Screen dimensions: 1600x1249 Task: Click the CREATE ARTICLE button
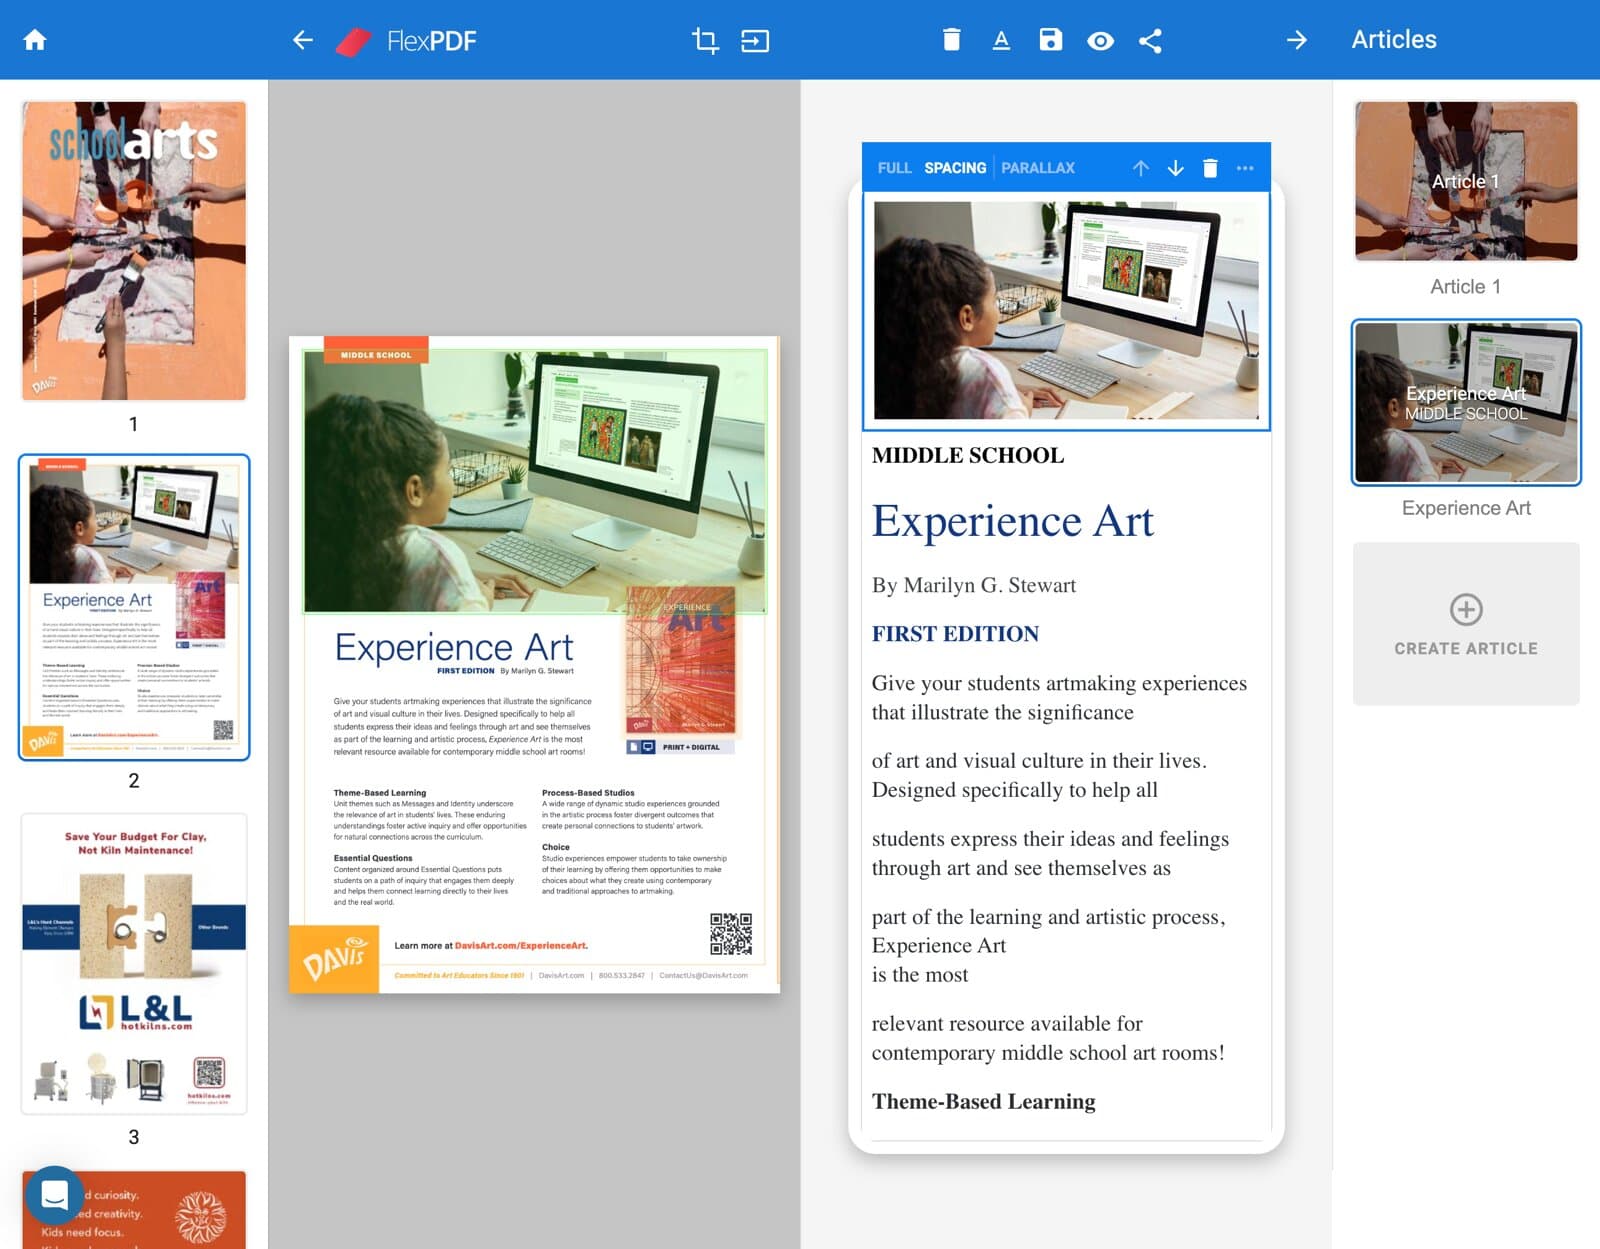pyautogui.click(x=1466, y=624)
